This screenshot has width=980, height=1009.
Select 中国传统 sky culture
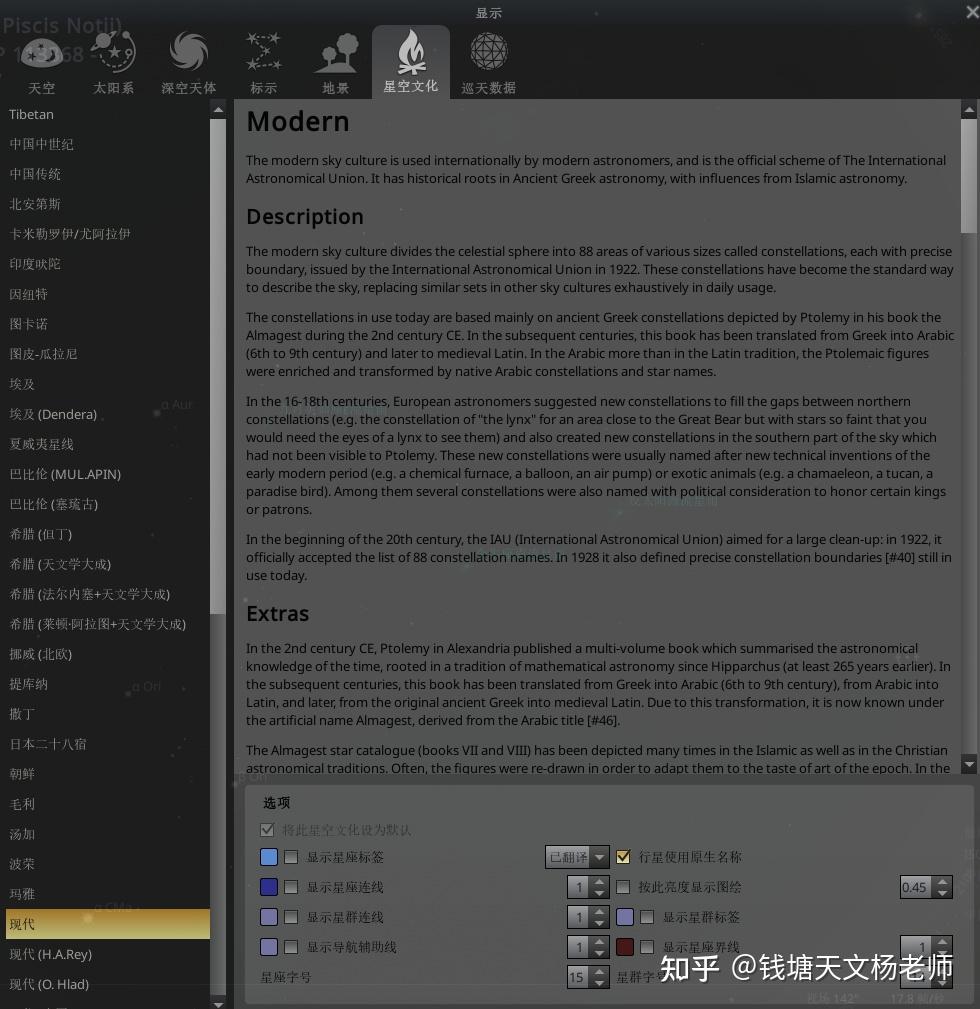click(x=107, y=174)
